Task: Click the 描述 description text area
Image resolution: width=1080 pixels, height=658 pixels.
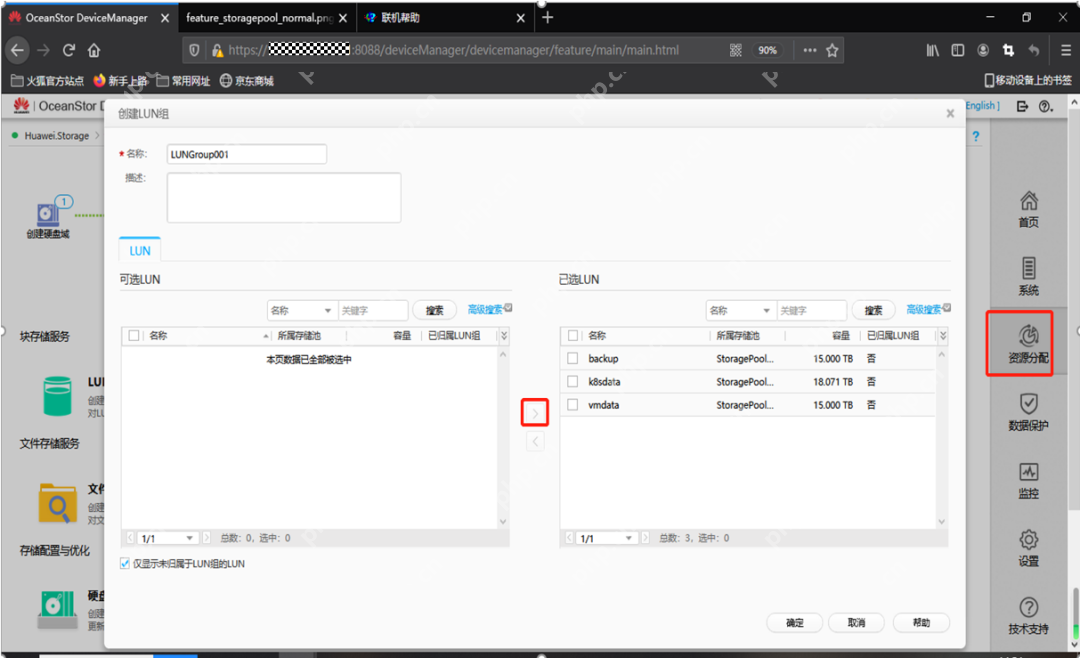Action: point(284,197)
